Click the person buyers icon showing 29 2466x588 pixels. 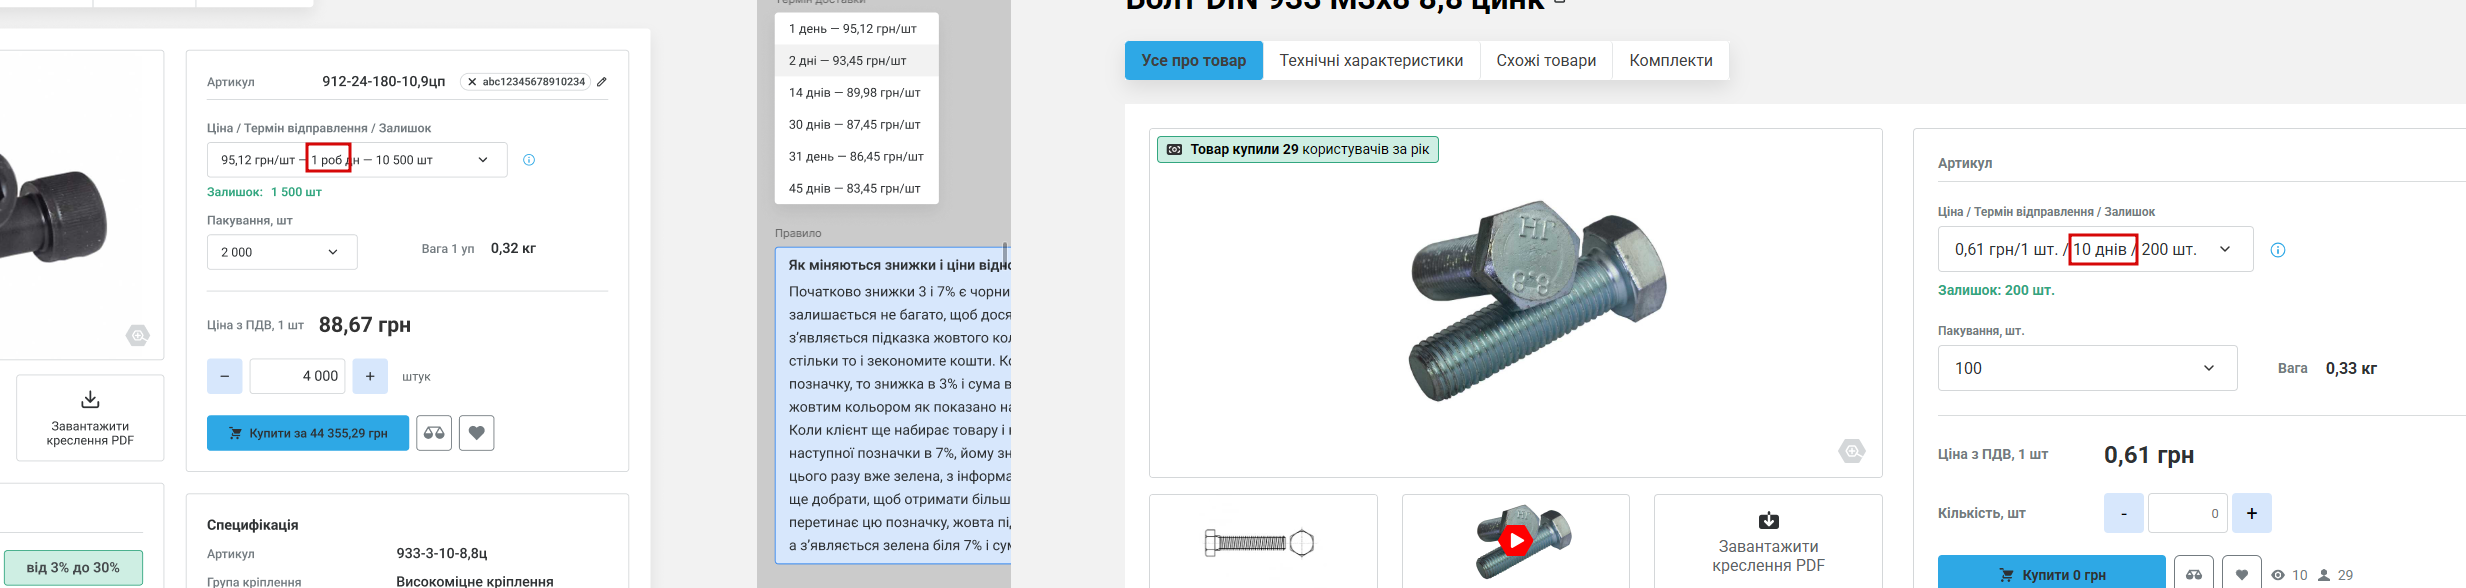(2324, 575)
